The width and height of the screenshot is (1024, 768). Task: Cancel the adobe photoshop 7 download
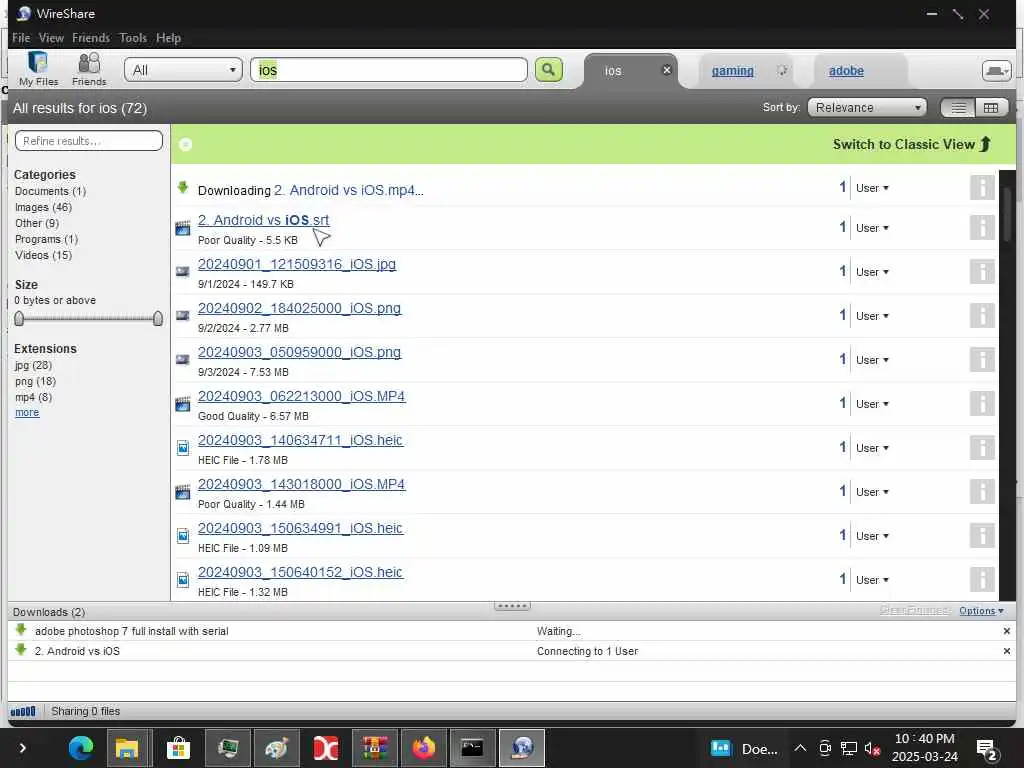point(1006,631)
